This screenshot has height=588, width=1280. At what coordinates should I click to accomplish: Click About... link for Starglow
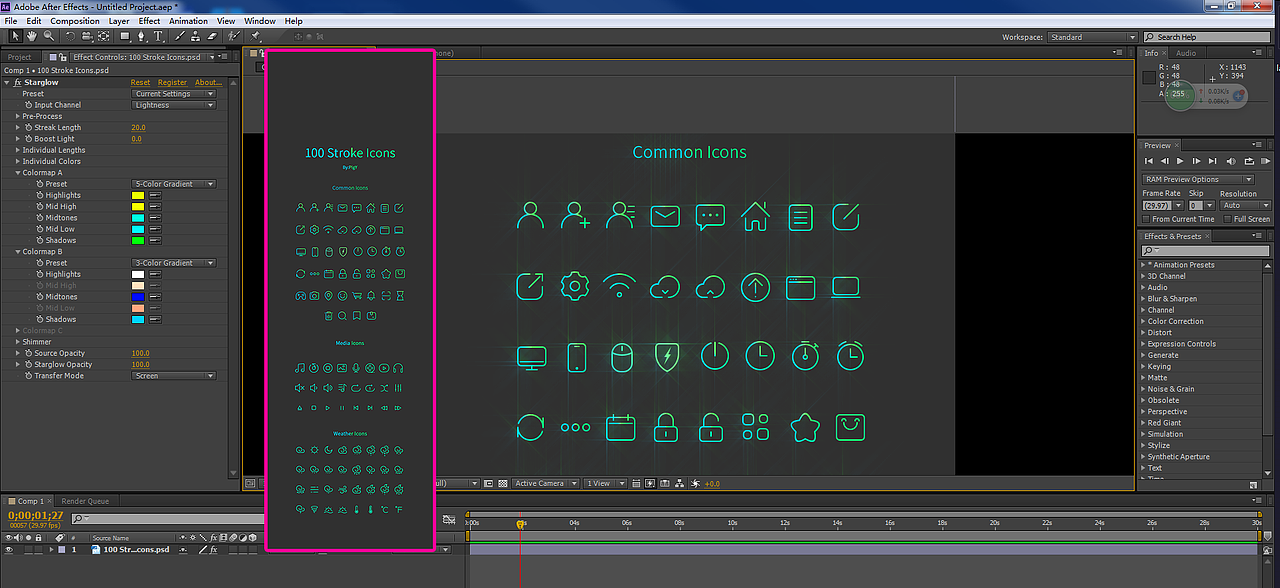click(208, 83)
